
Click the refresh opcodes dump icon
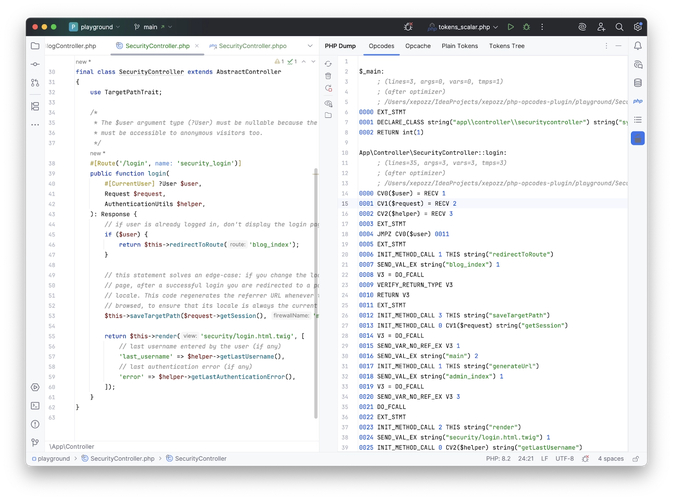coord(328,64)
